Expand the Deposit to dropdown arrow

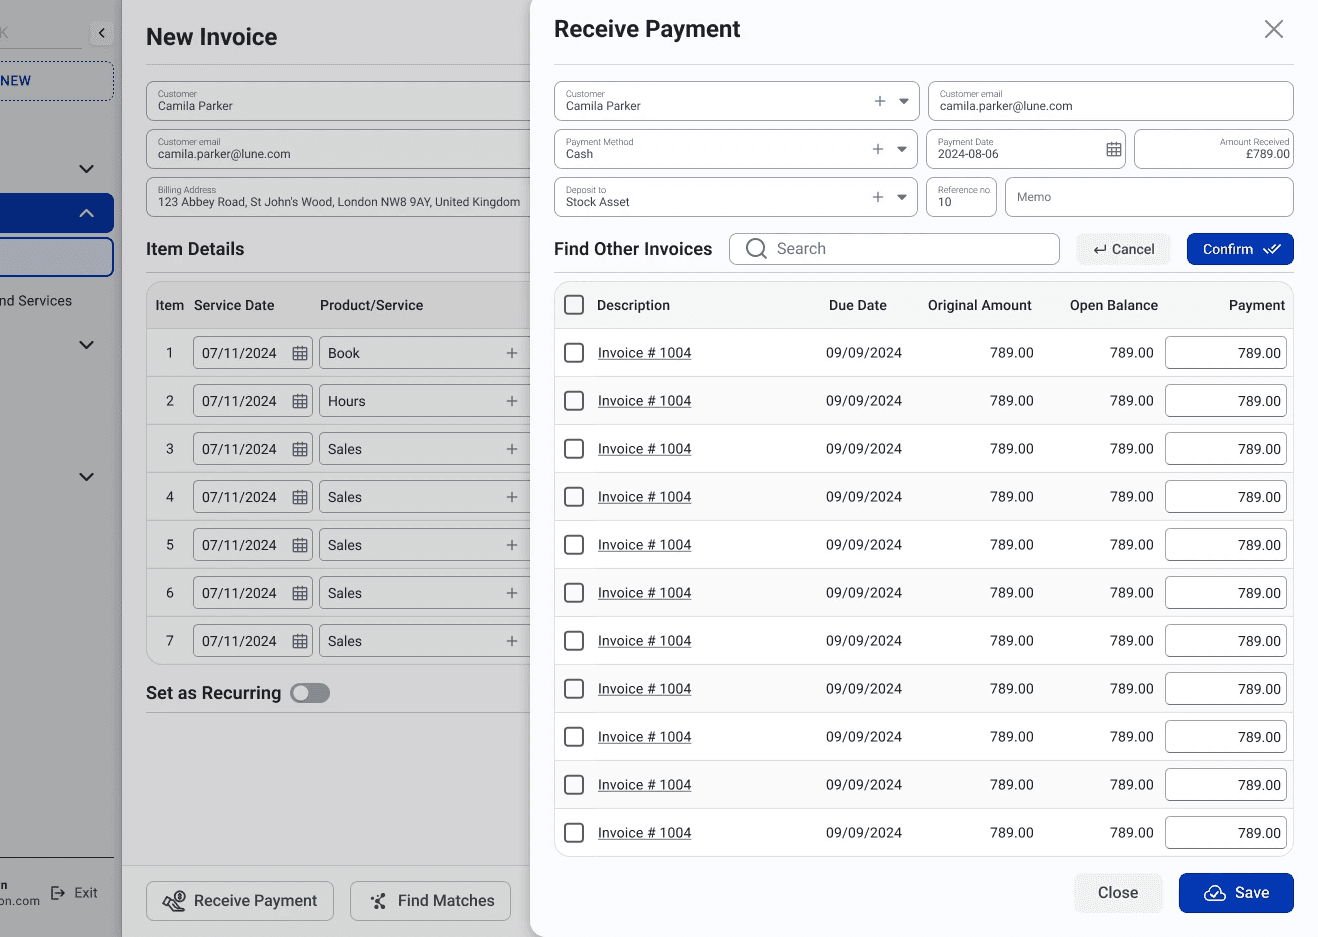pyautogui.click(x=902, y=197)
